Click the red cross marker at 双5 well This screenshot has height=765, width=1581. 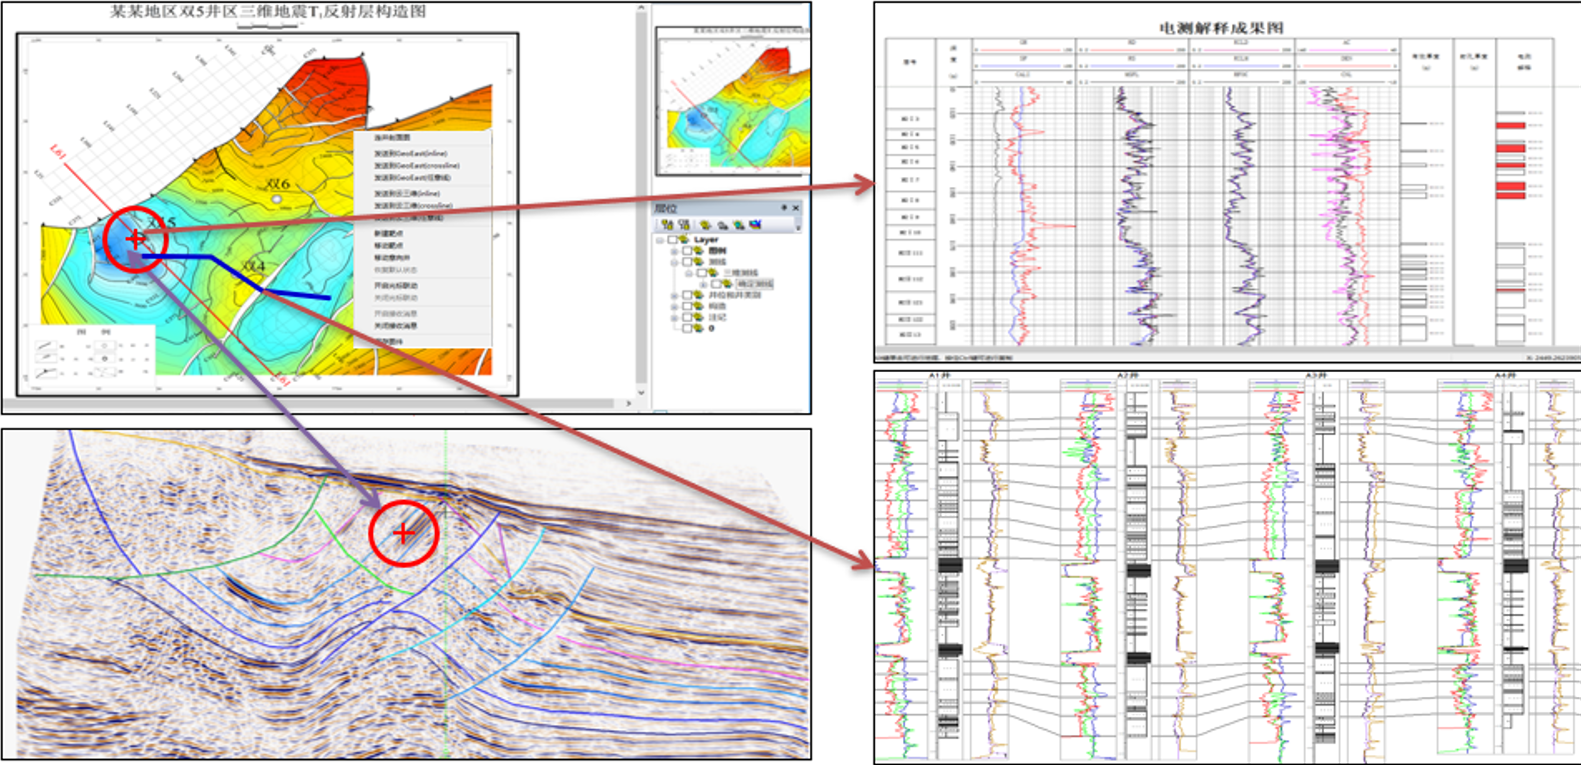(x=136, y=238)
